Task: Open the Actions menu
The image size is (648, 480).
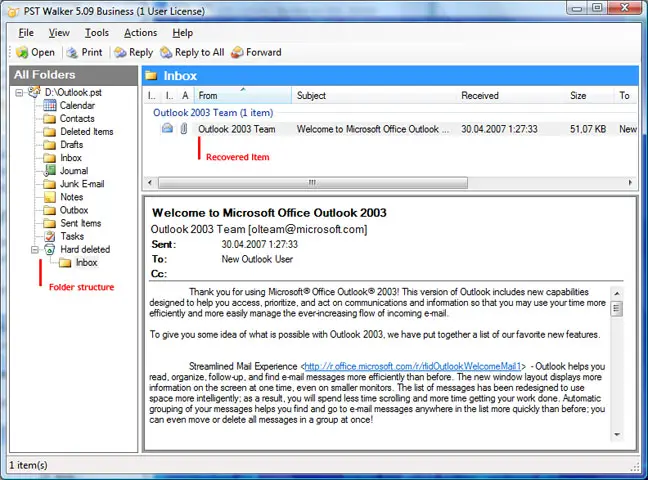Action: (141, 33)
